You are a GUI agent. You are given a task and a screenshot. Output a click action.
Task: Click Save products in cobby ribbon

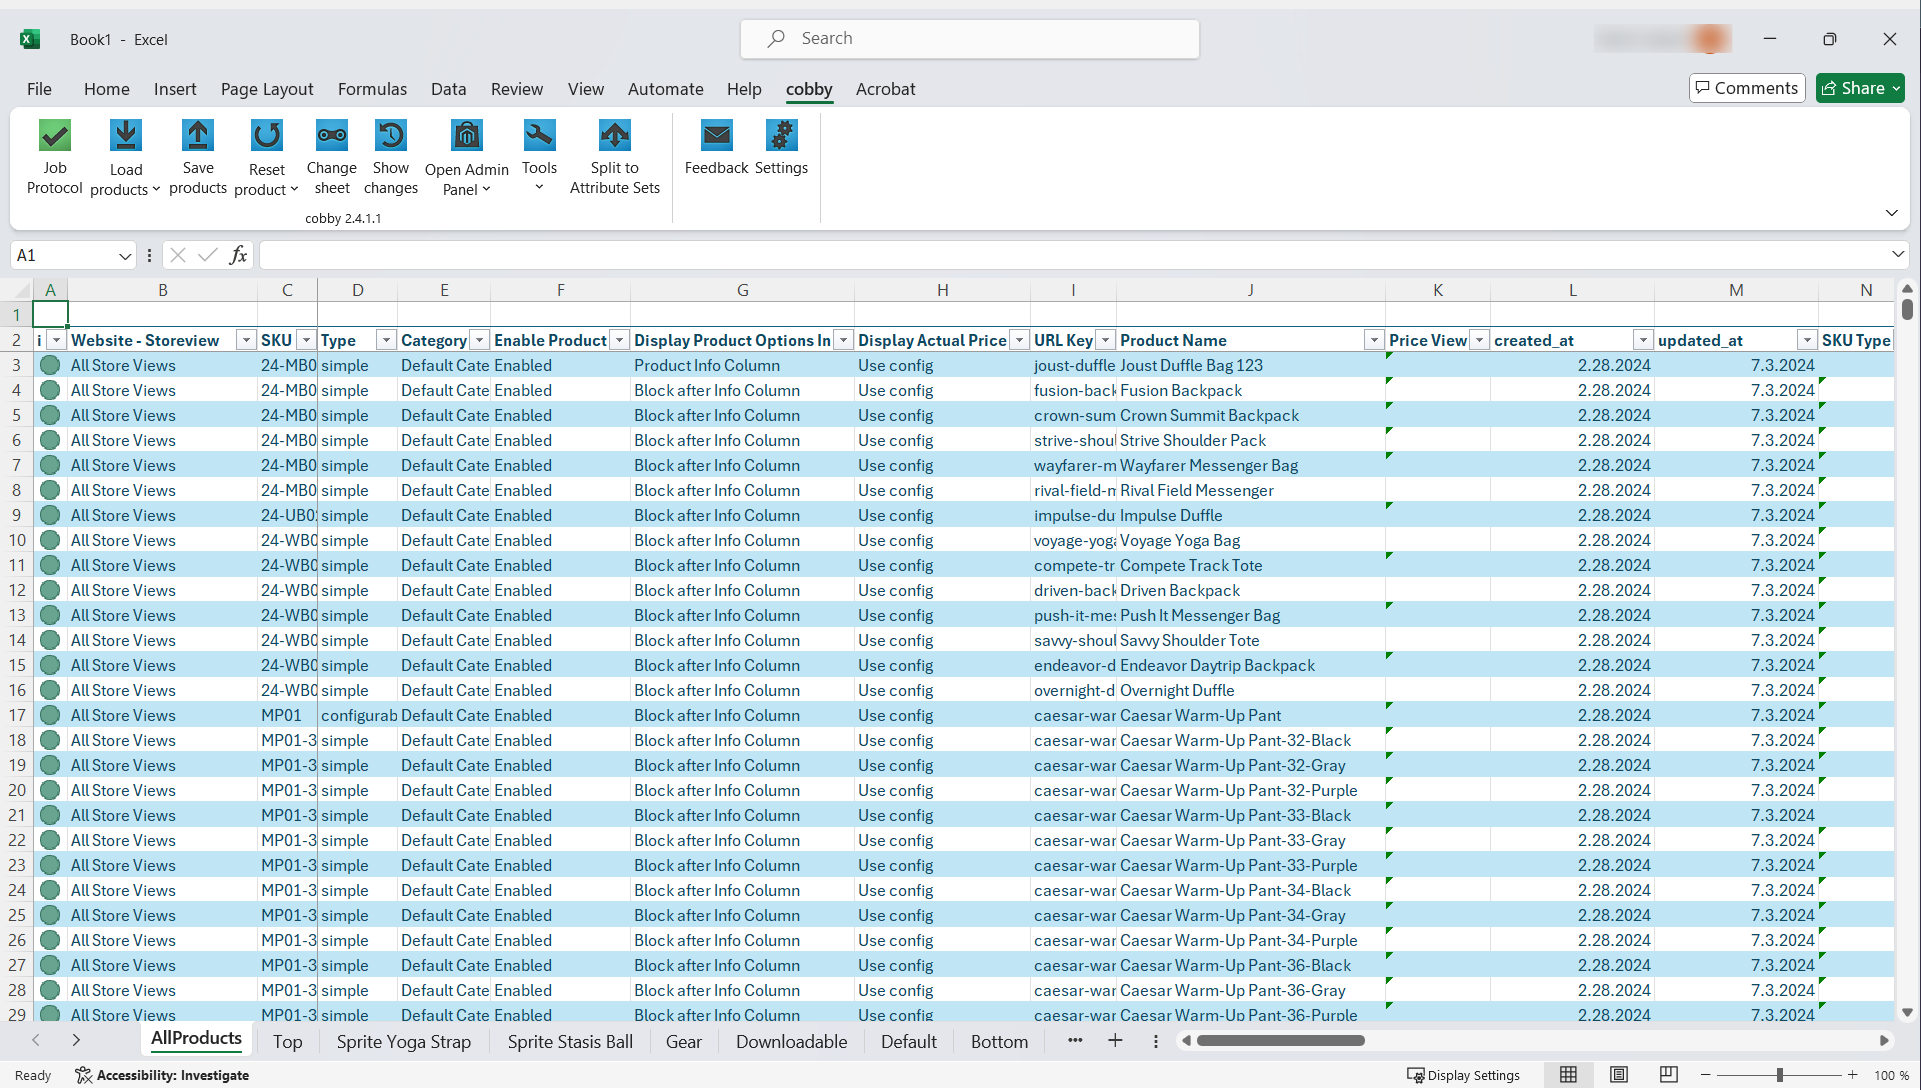(x=198, y=135)
